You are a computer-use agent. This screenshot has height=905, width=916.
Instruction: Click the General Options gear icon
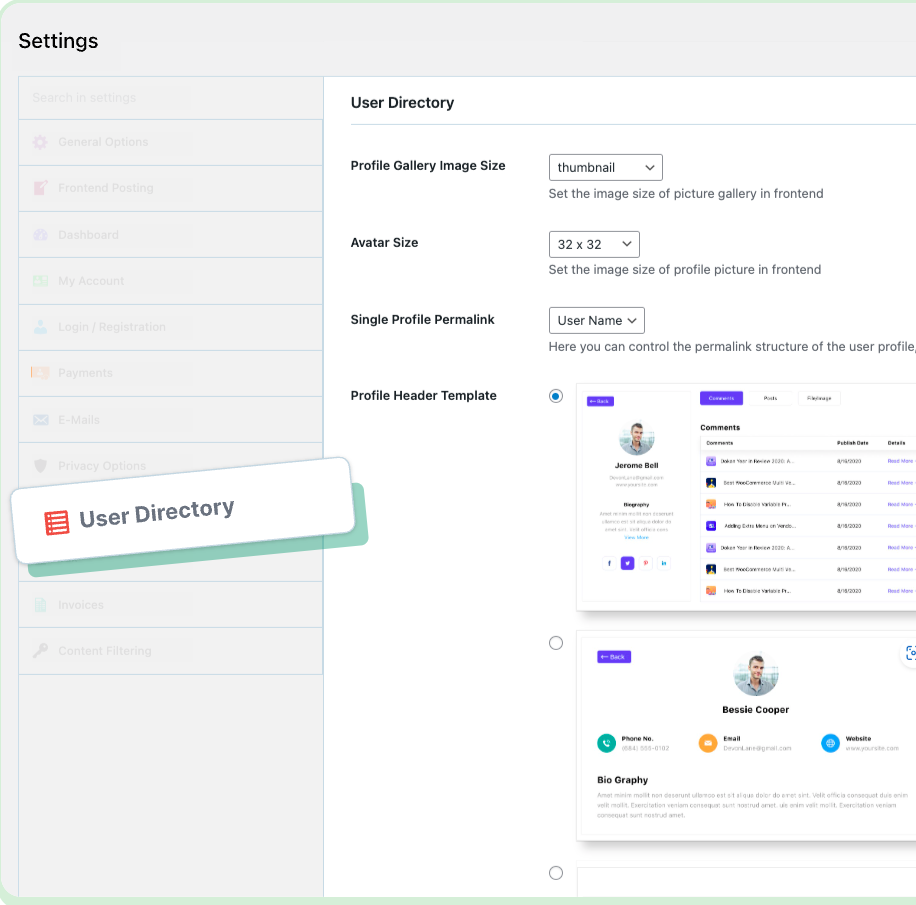[x=40, y=142]
